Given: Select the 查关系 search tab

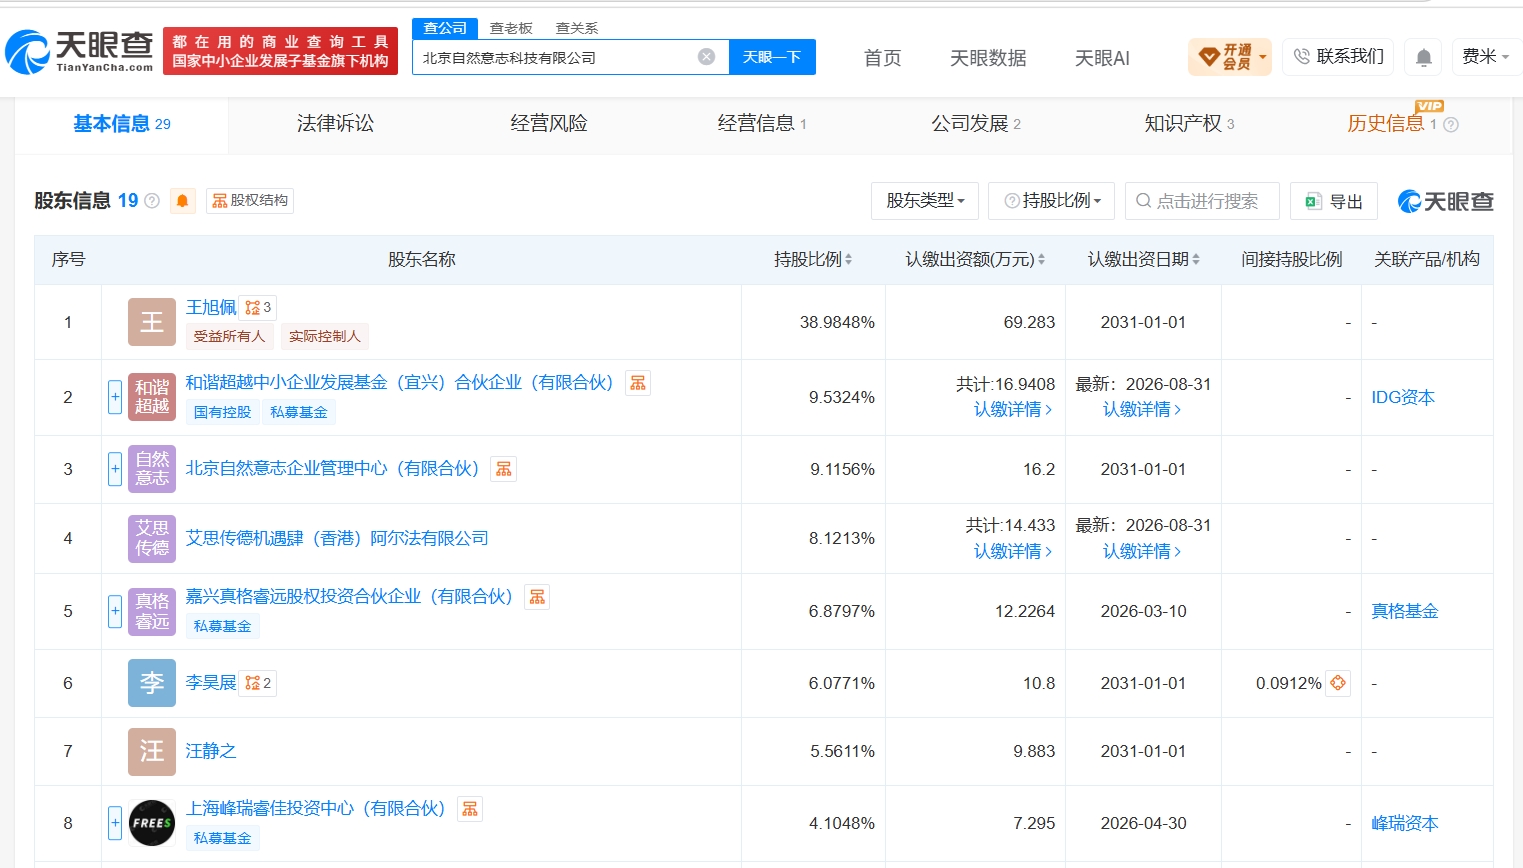Looking at the screenshot, I should pyautogui.click(x=577, y=28).
